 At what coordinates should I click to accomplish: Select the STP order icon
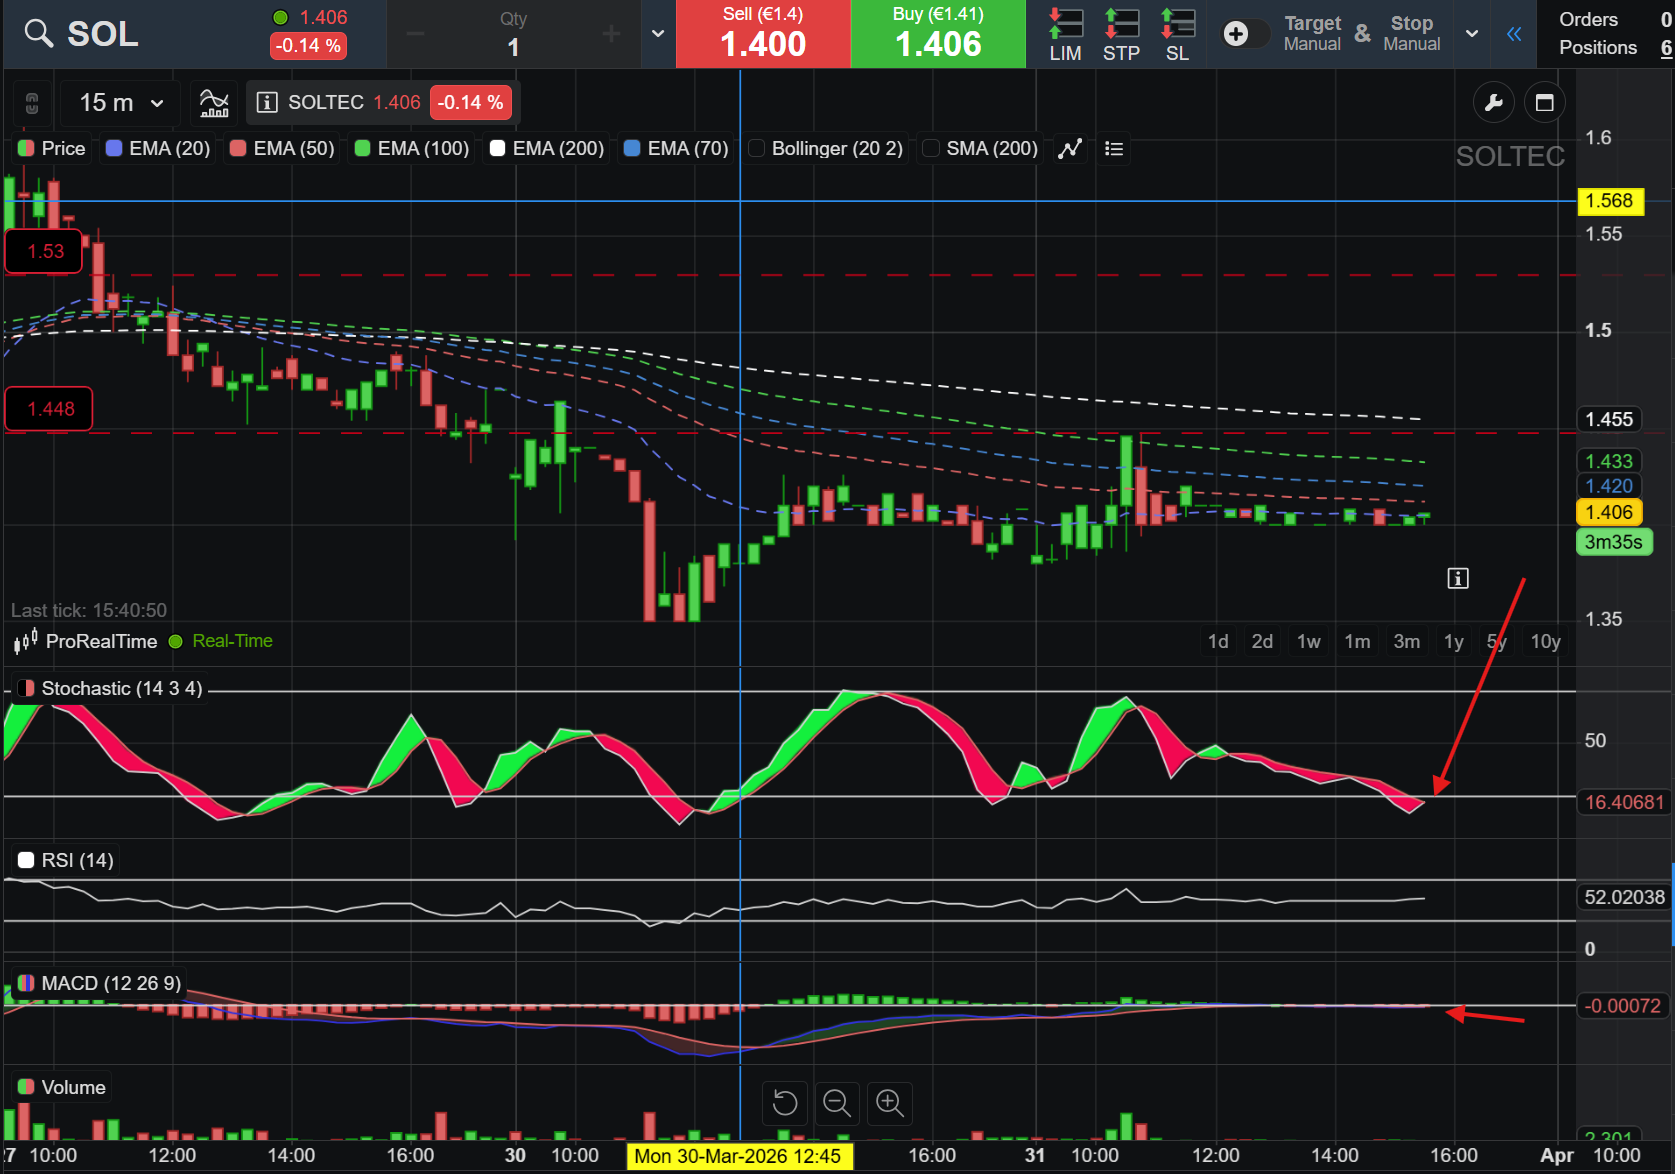[x=1121, y=34]
